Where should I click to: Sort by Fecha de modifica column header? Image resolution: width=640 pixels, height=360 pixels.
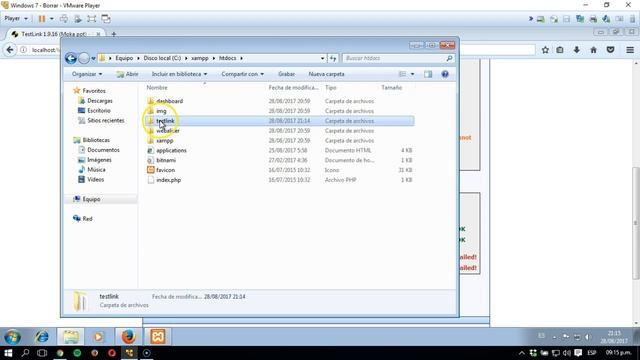(x=293, y=87)
